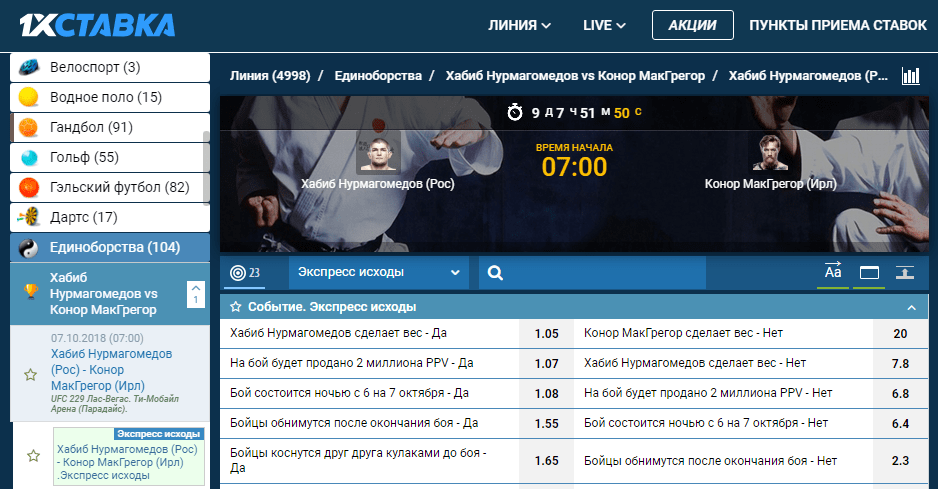The height and width of the screenshot is (489, 938).
Task: Click the Гольф ball icon
Action: [x=29, y=157]
